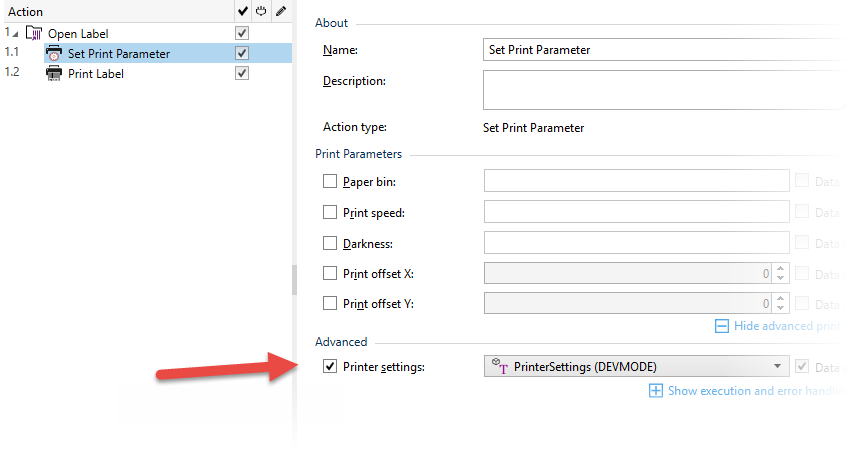The image size is (848, 450).
Task: Uncheck the Printer settings checkbox
Action: tap(330, 367)
